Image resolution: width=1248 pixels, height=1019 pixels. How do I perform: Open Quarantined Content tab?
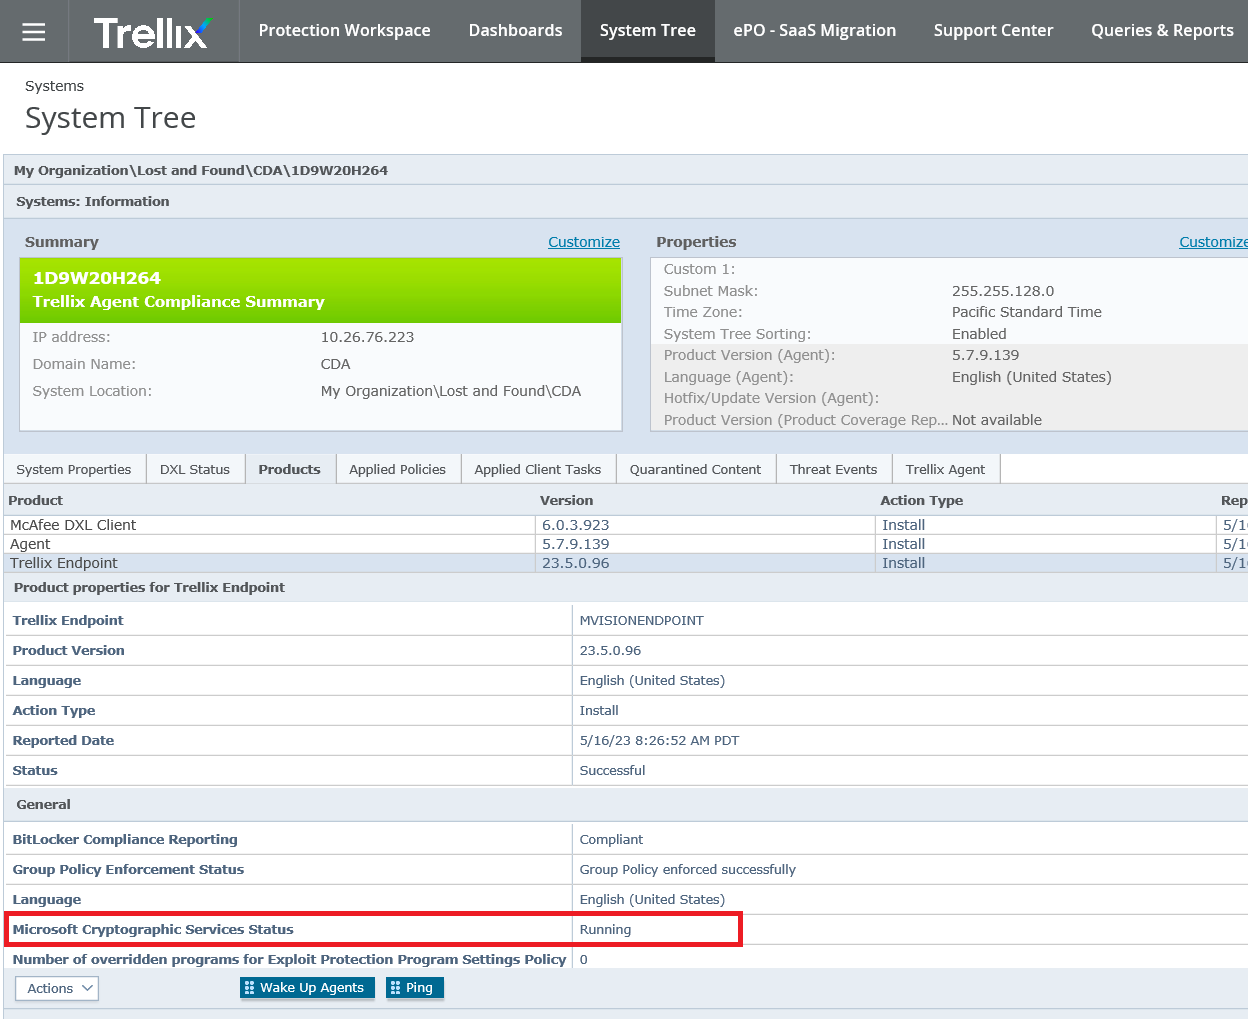tap(695, 469)
